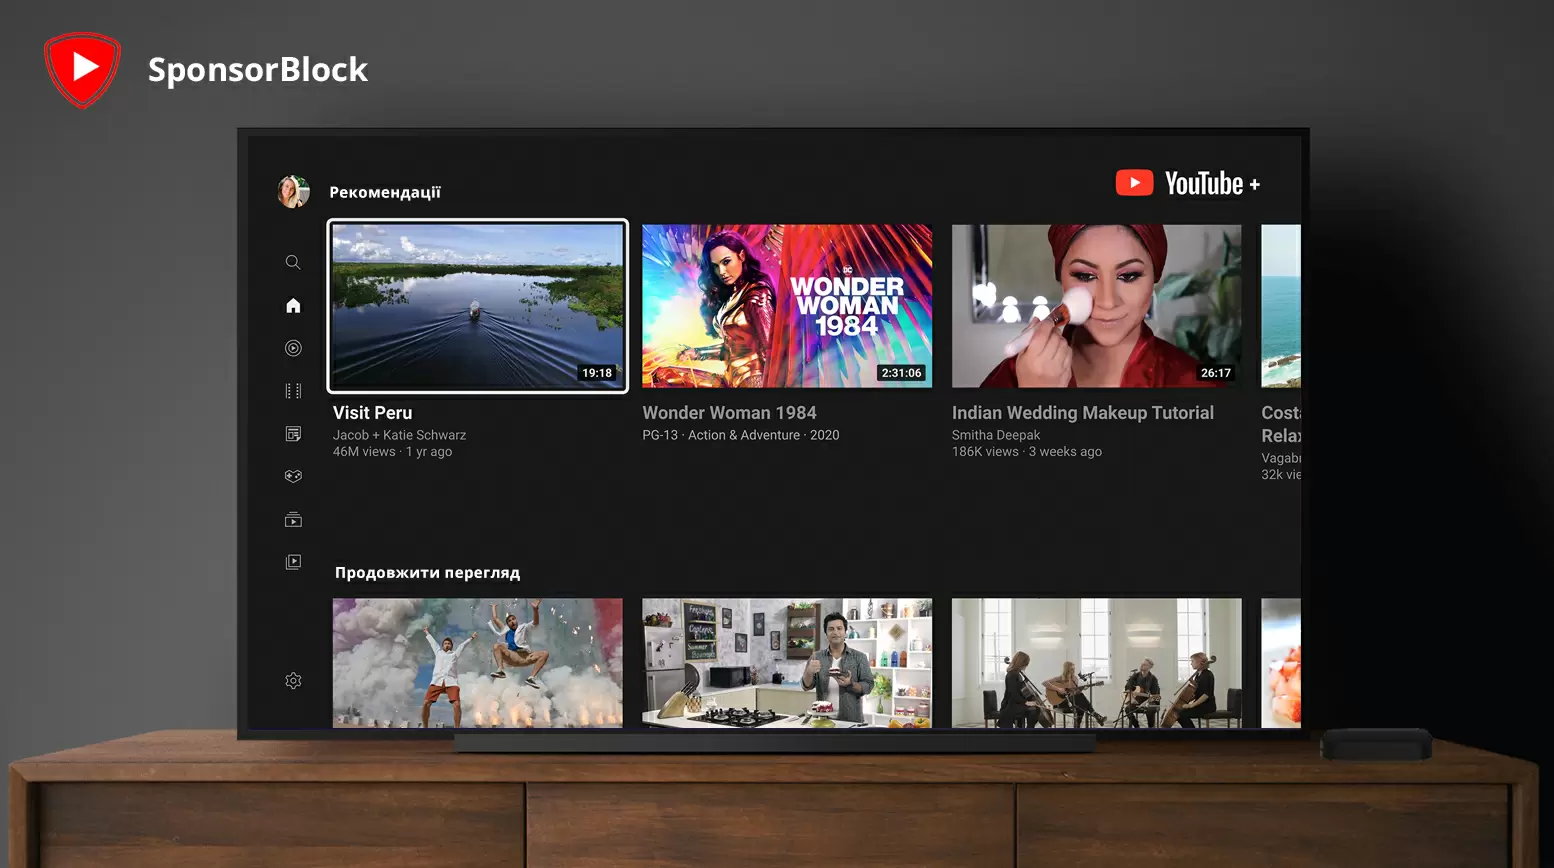Click the 19:18 duration badge

[597, 373]
